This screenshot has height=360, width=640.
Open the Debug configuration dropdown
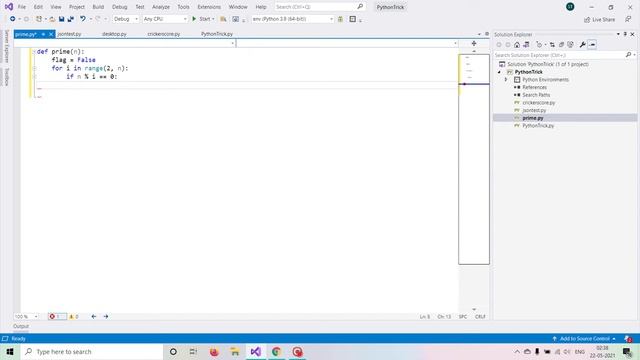pos(126,19)
